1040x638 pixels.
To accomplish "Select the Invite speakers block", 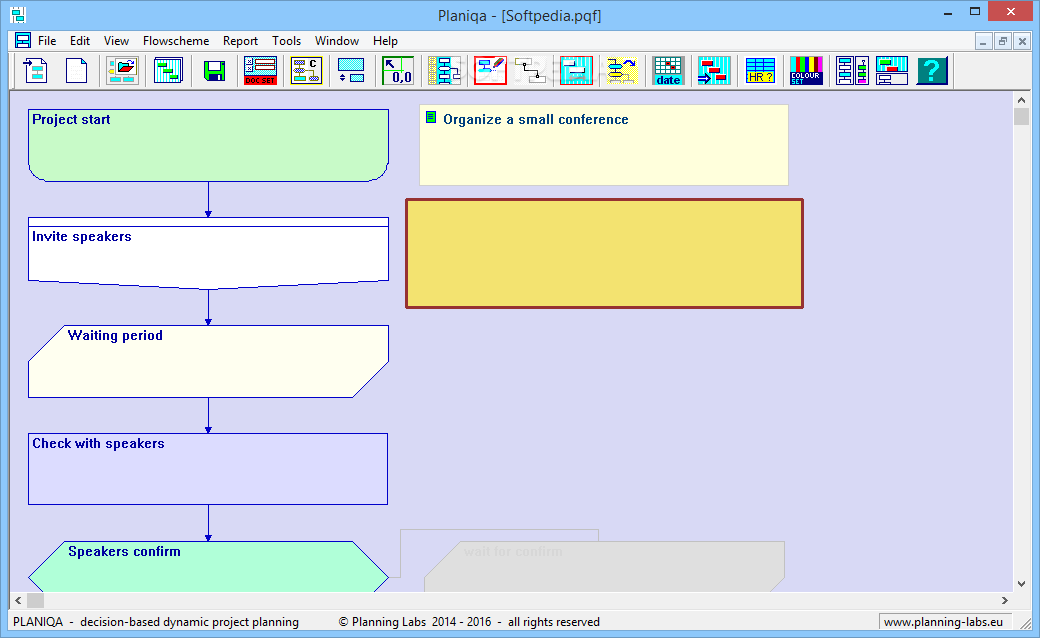I will [x=208, y=253].
